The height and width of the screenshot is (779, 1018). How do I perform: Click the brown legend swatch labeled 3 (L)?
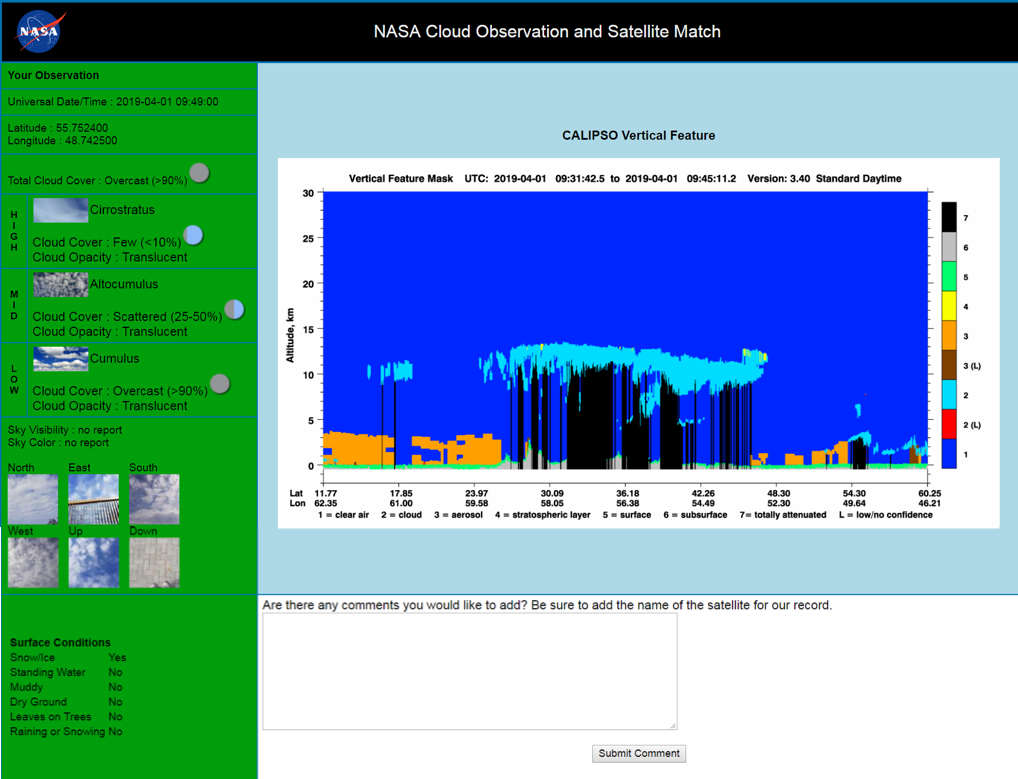pos(949,365)
